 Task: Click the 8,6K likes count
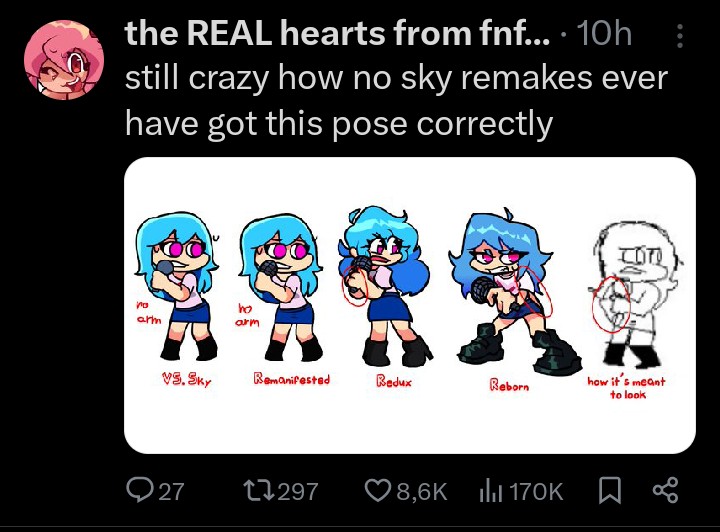pos(422,491)
